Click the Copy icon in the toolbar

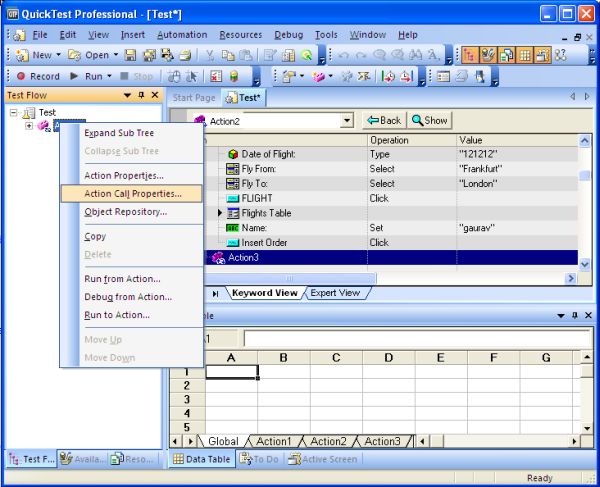(228, 55)
